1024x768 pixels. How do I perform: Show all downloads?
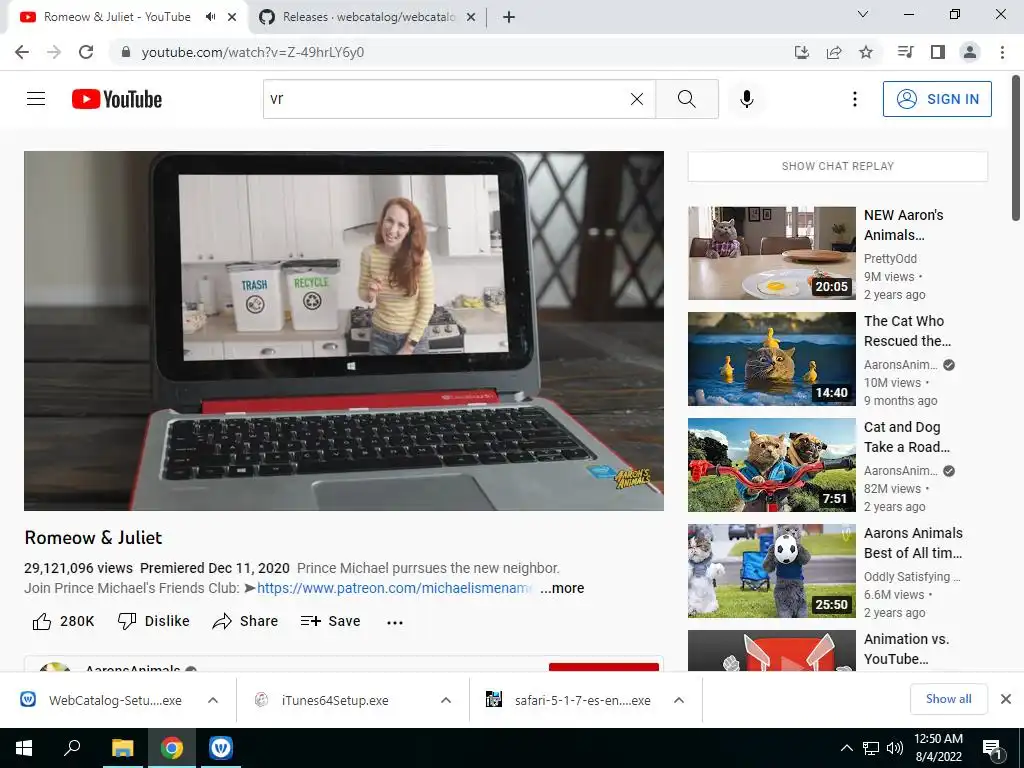click(x=948, y=699)
